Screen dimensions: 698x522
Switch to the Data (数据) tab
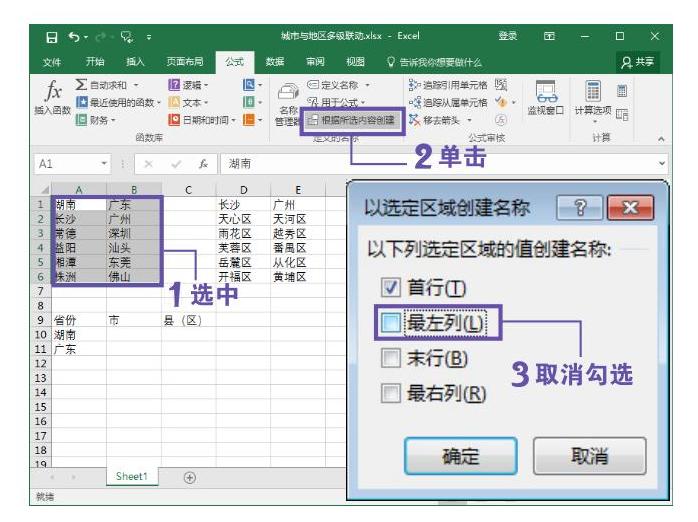click(x=275, y=62)
